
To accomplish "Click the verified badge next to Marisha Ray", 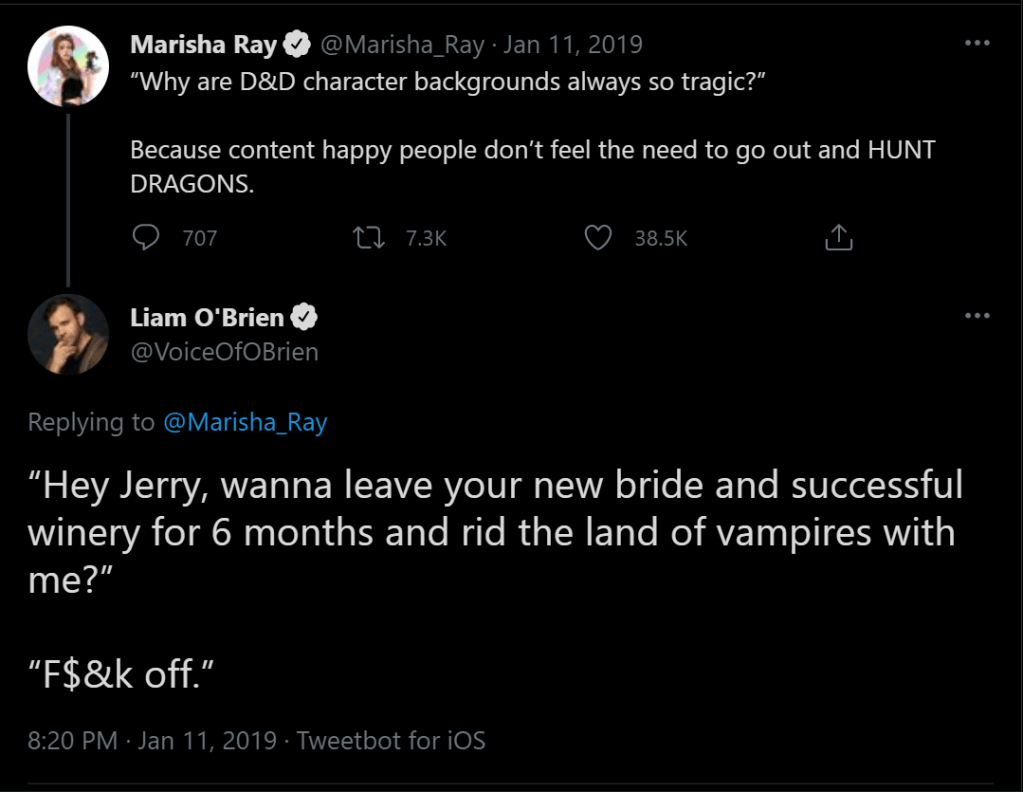I will click(x=297, y=45).
